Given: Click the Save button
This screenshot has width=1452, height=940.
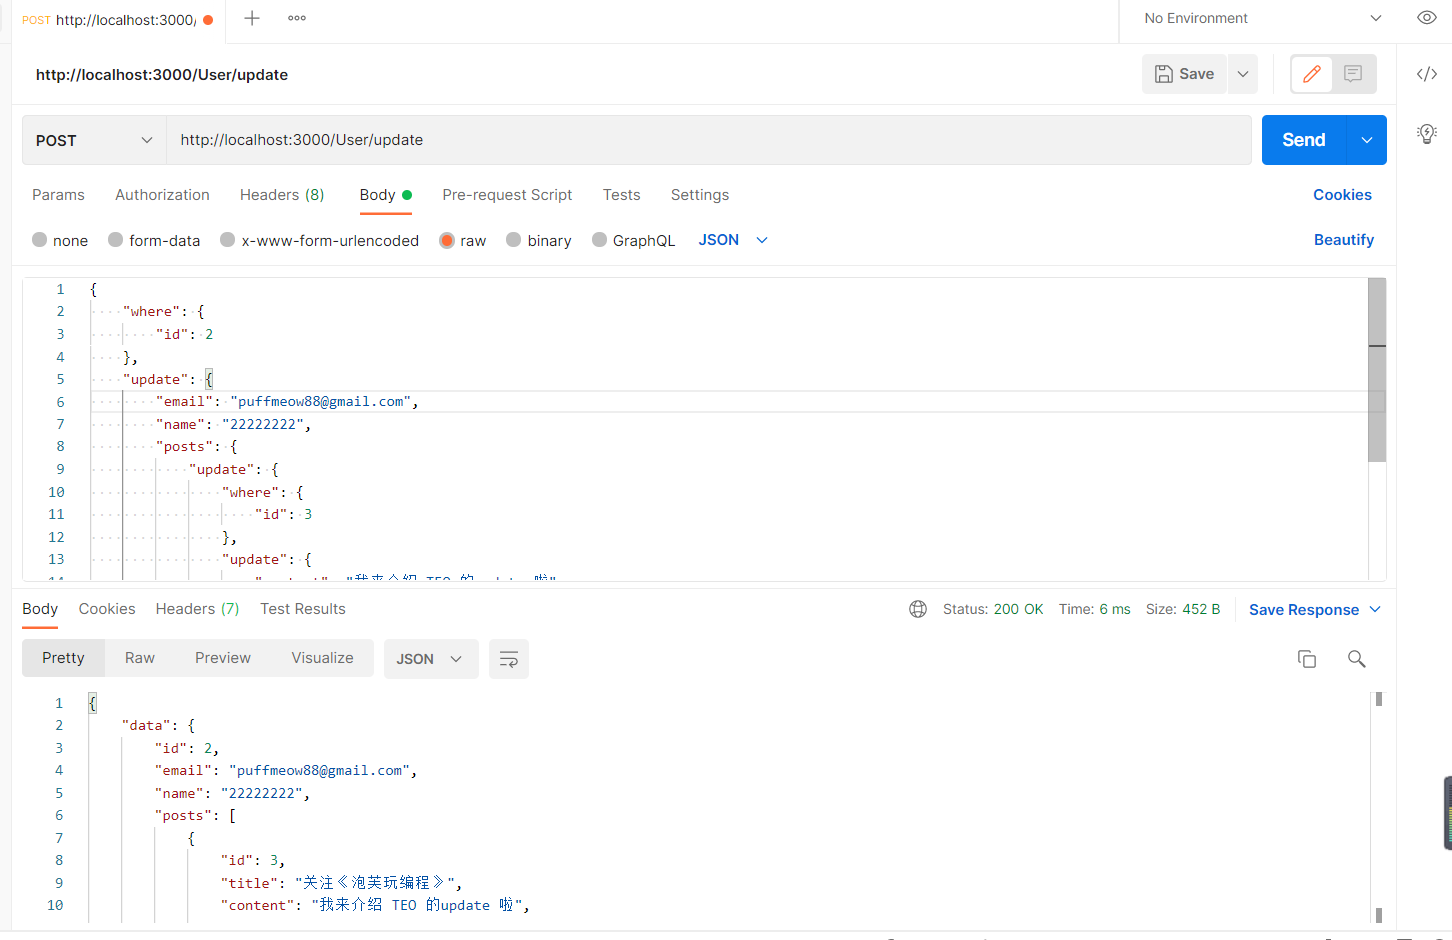Looking at the screenshot, I should pos(1185,74).
